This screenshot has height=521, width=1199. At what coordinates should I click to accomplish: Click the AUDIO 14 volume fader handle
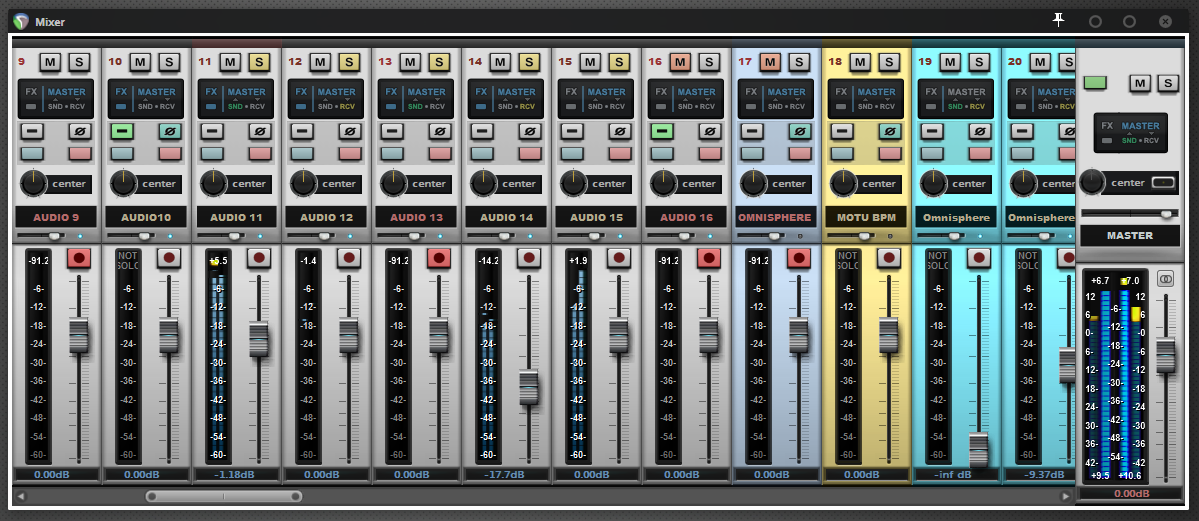[x=528, y=387]
